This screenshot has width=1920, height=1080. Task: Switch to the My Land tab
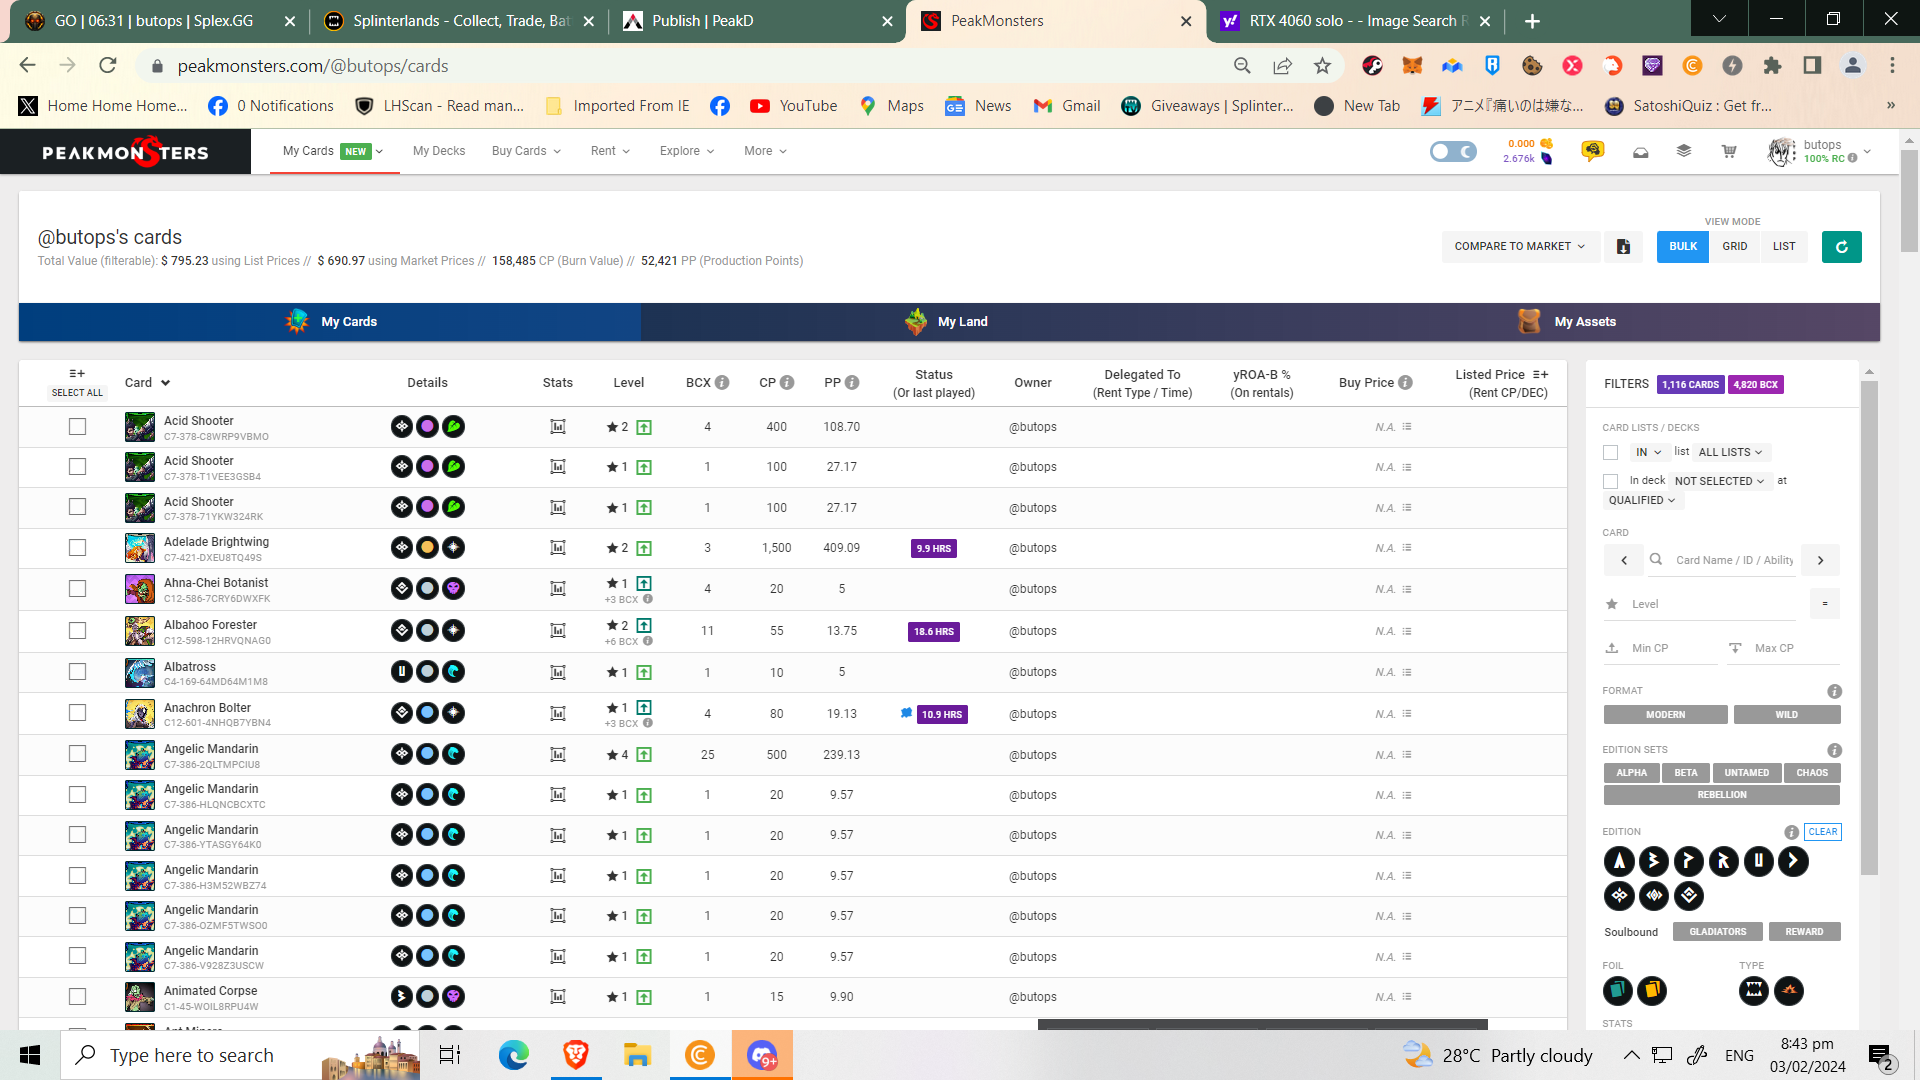946,322
